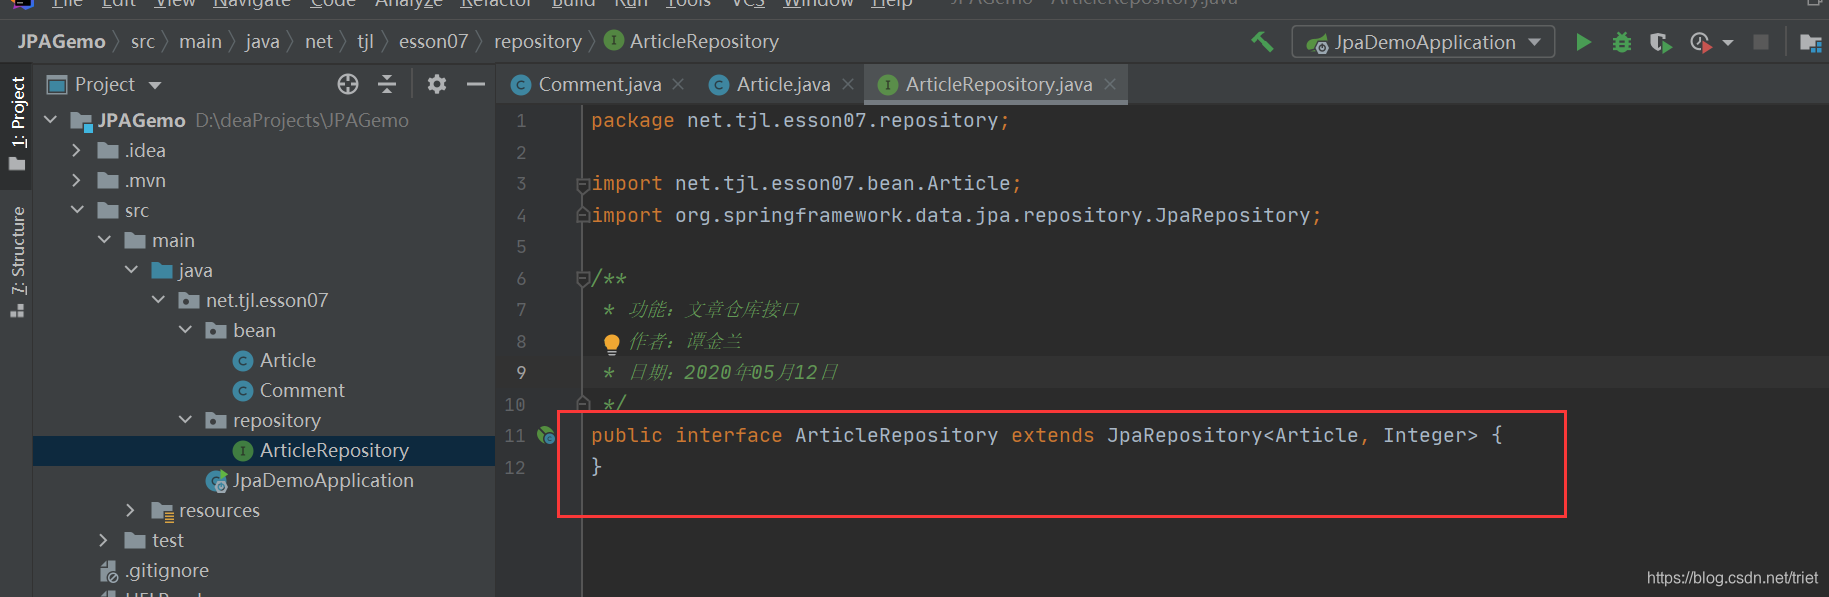Locate current file with crosshair icon
The height and width of the screenshot is (597, 1829).
[348, 84]
